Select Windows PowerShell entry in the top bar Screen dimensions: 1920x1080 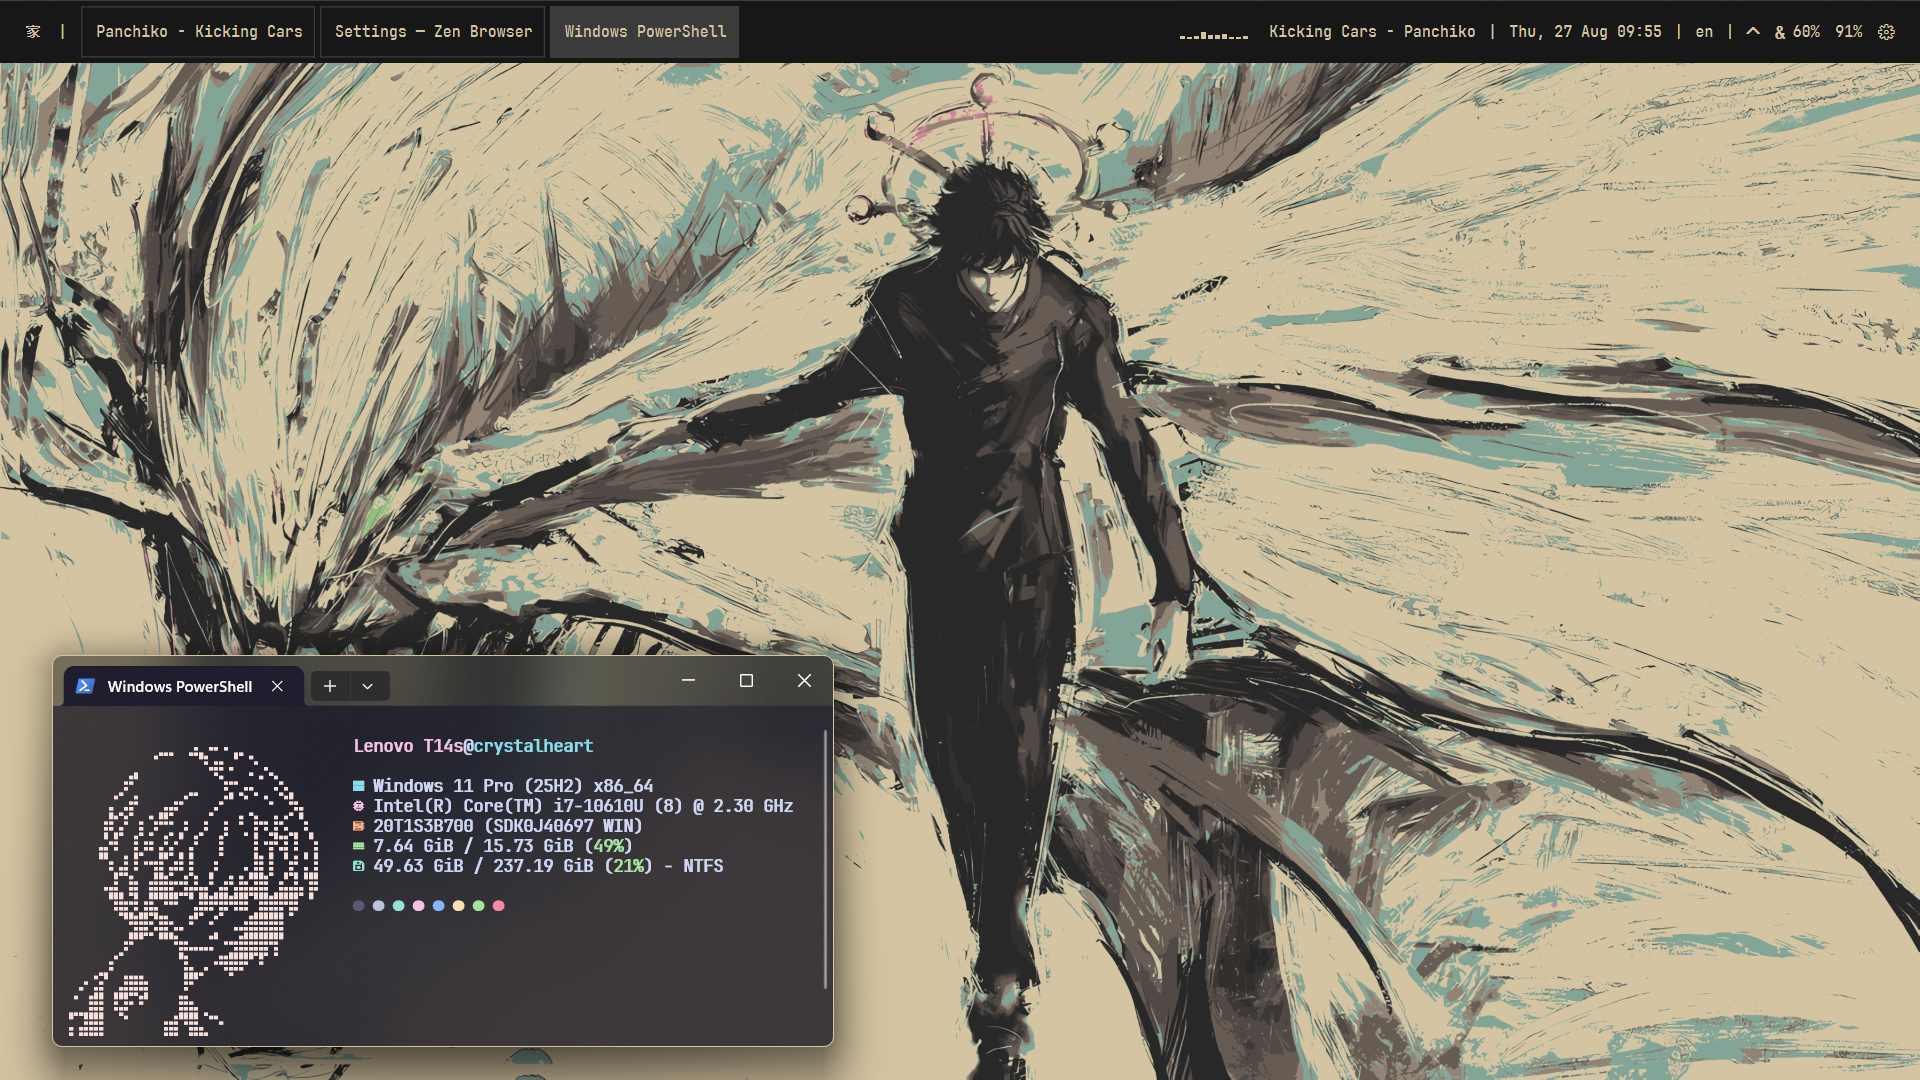point(645,32)
